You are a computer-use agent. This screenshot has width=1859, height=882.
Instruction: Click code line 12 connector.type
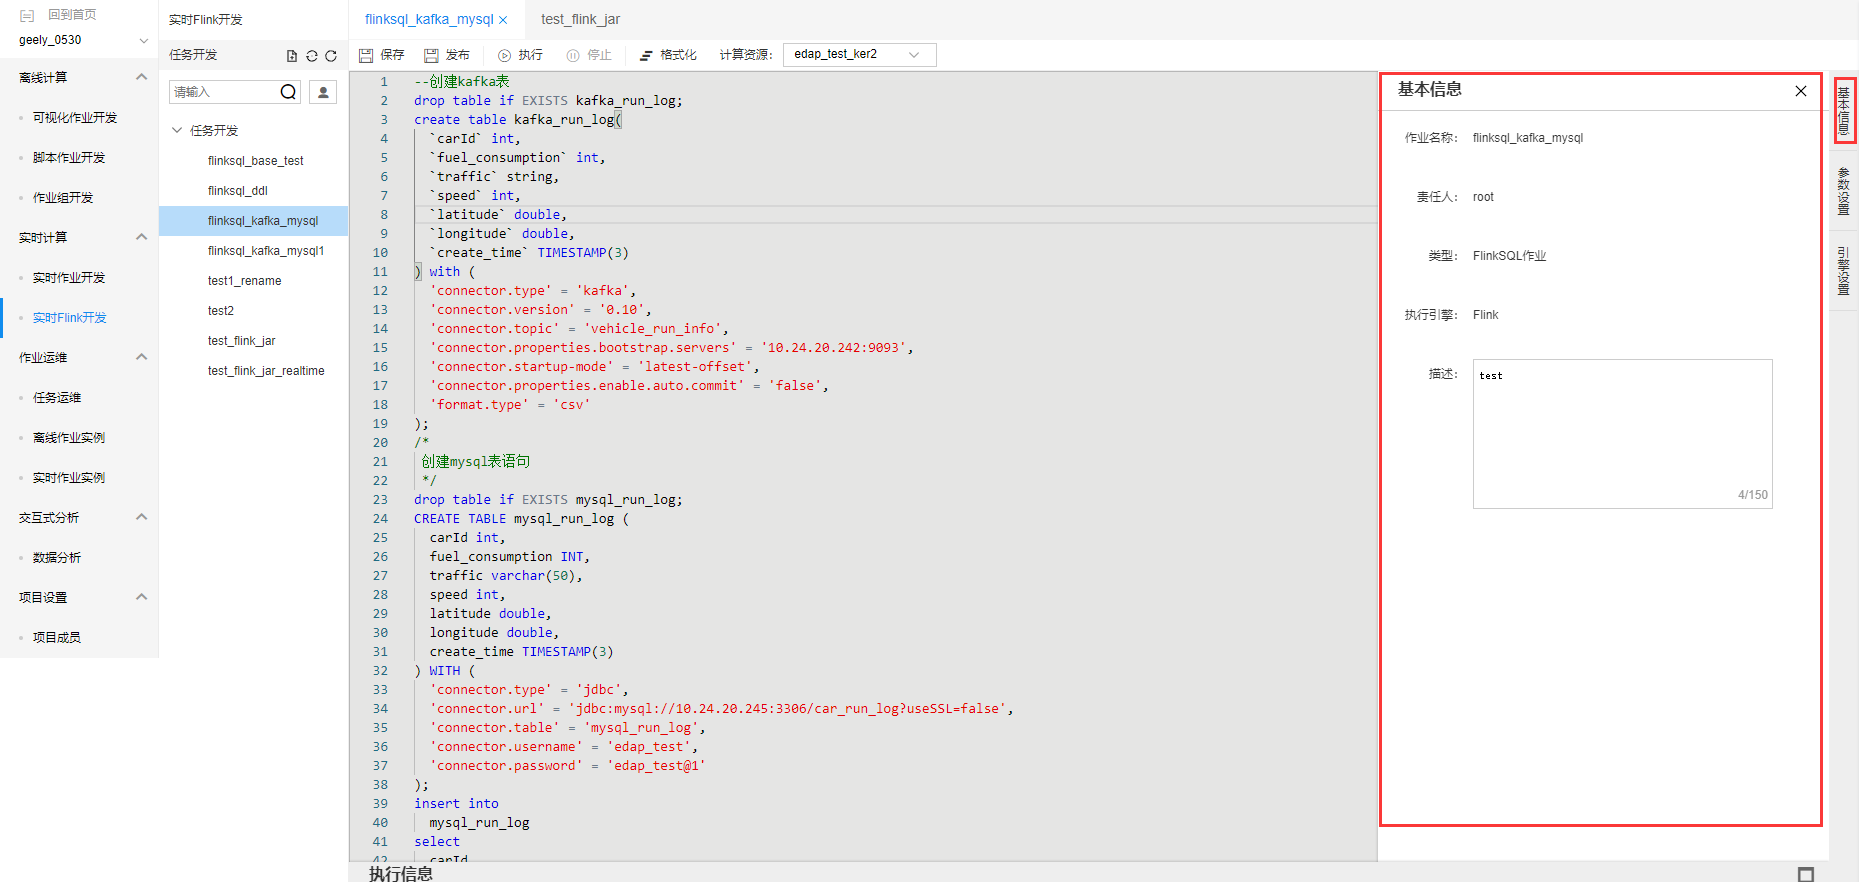pos(533,291)
